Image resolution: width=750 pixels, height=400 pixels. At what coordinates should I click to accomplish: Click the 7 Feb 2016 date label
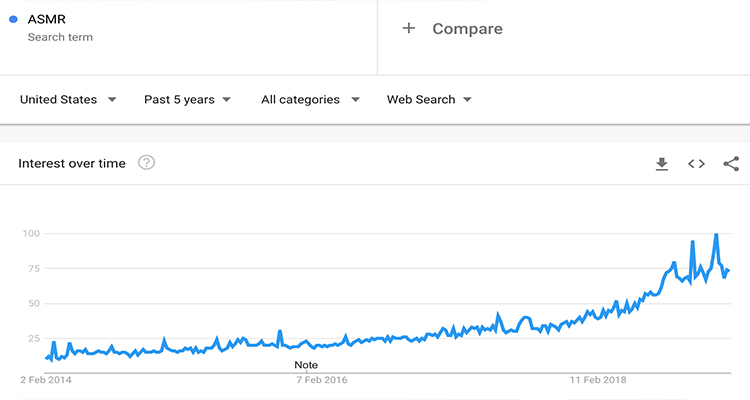[x=322, y=380]
